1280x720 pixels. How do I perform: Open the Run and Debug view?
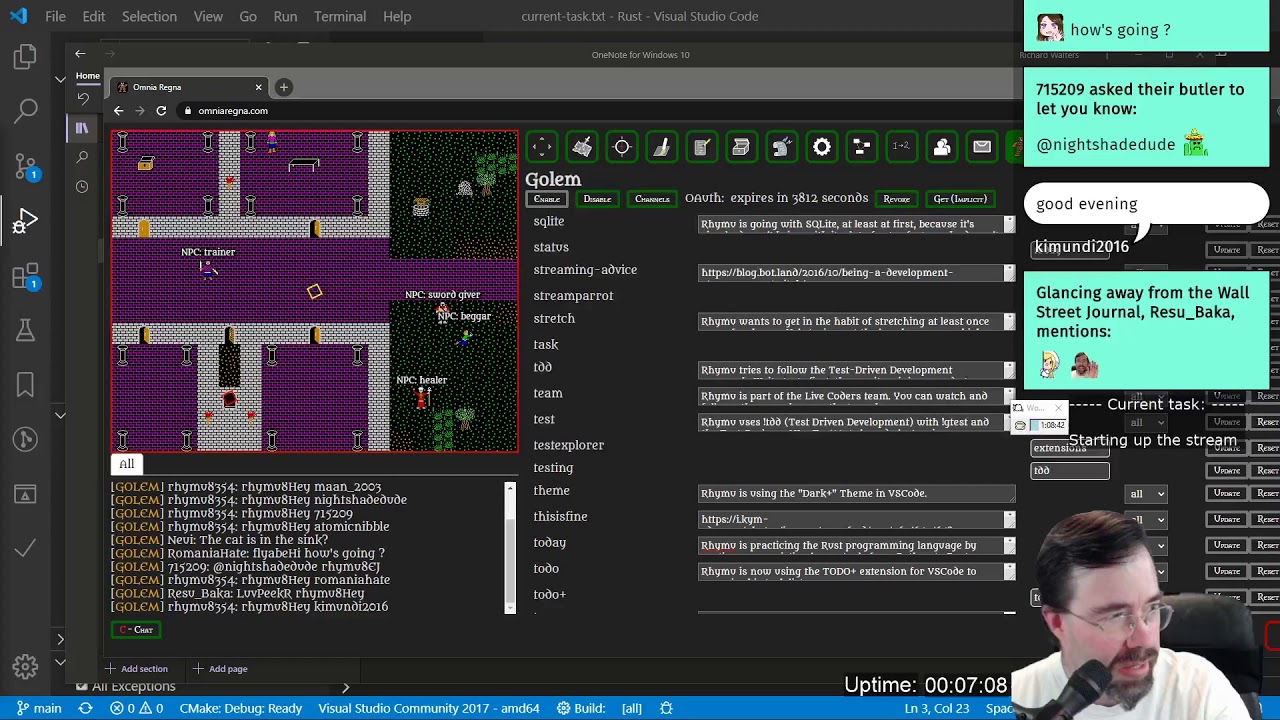[x=25, y=220]
